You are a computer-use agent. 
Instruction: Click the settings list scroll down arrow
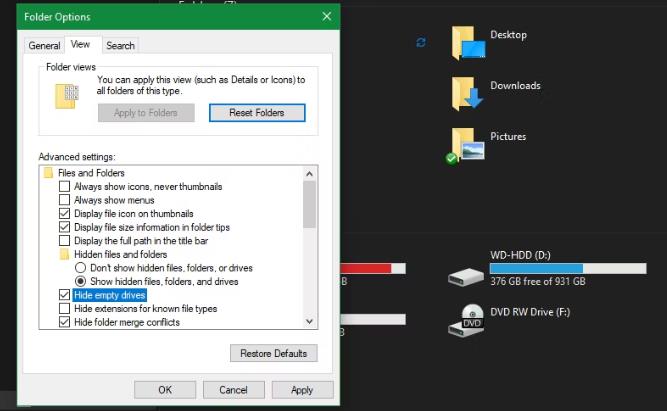coord(309,321)
